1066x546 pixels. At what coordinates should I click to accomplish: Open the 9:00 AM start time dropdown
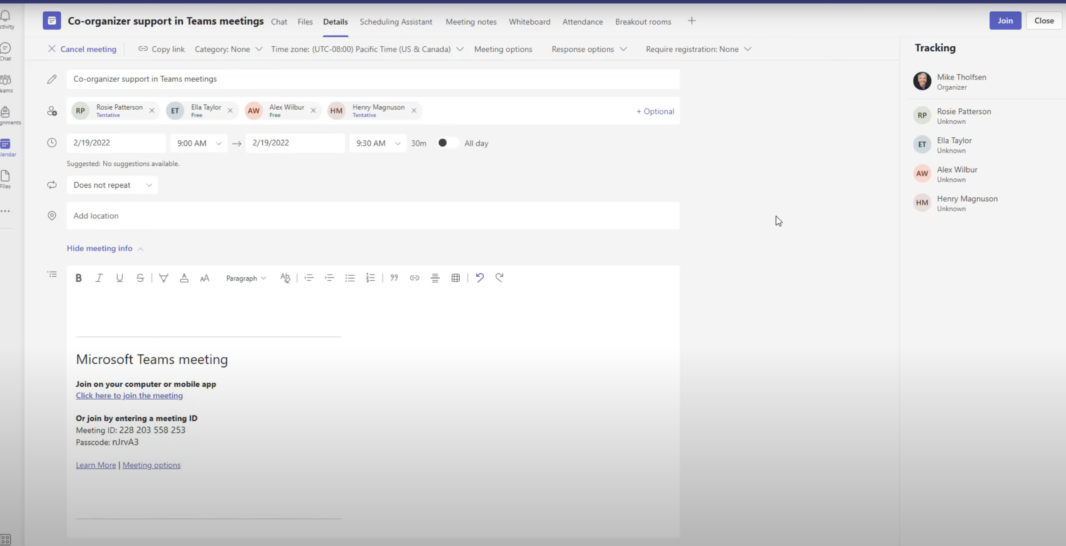point(199,143)
